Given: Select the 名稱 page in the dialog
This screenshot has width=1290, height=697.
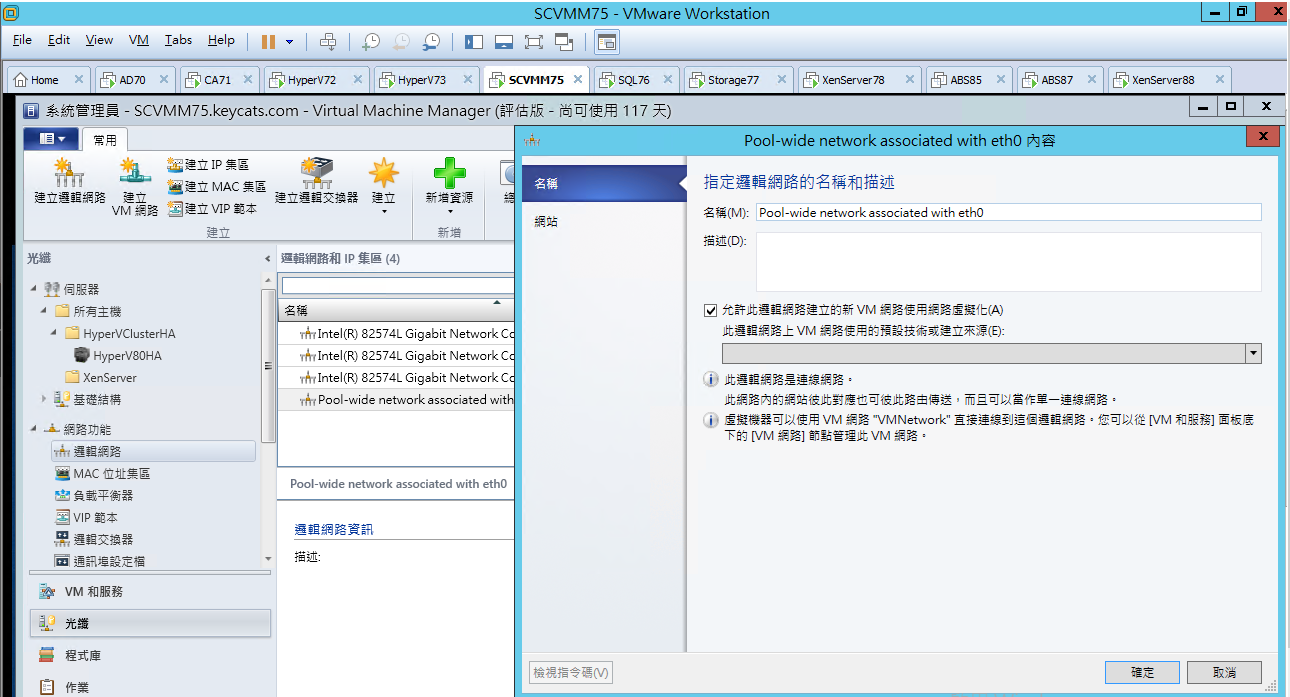Looking at the screenshot, I should (x=604, y=184).
